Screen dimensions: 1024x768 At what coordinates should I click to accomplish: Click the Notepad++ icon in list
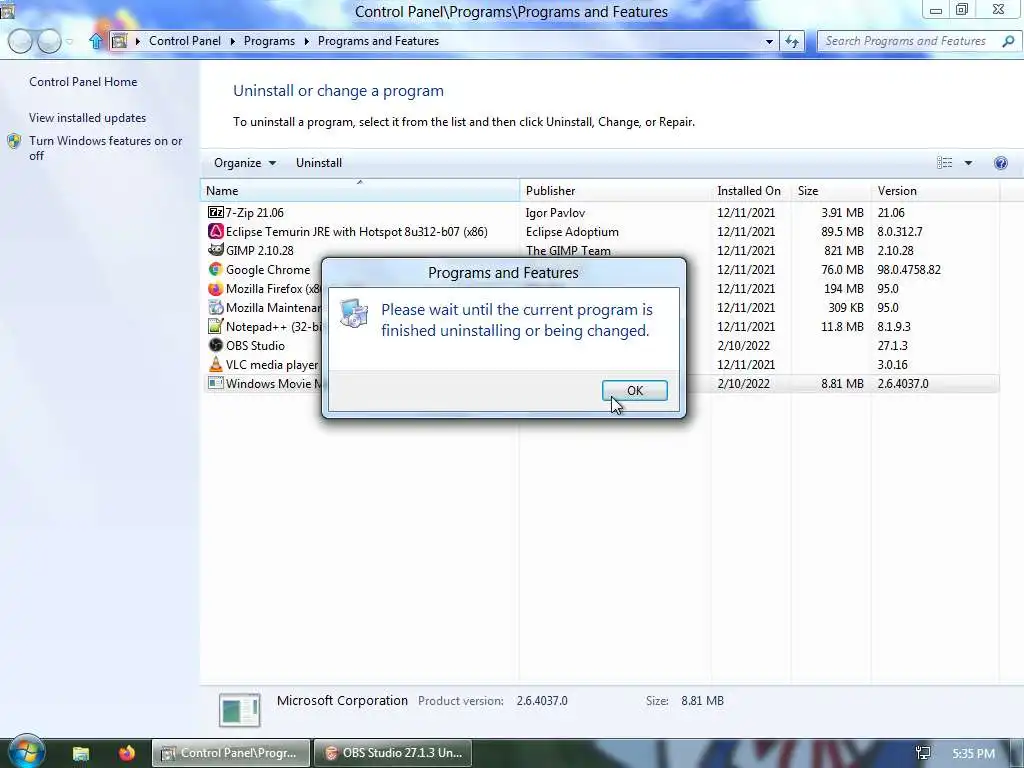click(x=216, y=326)
